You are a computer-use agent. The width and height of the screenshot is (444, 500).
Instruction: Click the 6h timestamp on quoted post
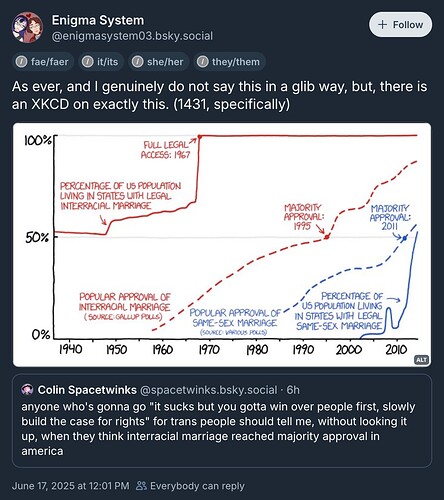coord(293,390)
